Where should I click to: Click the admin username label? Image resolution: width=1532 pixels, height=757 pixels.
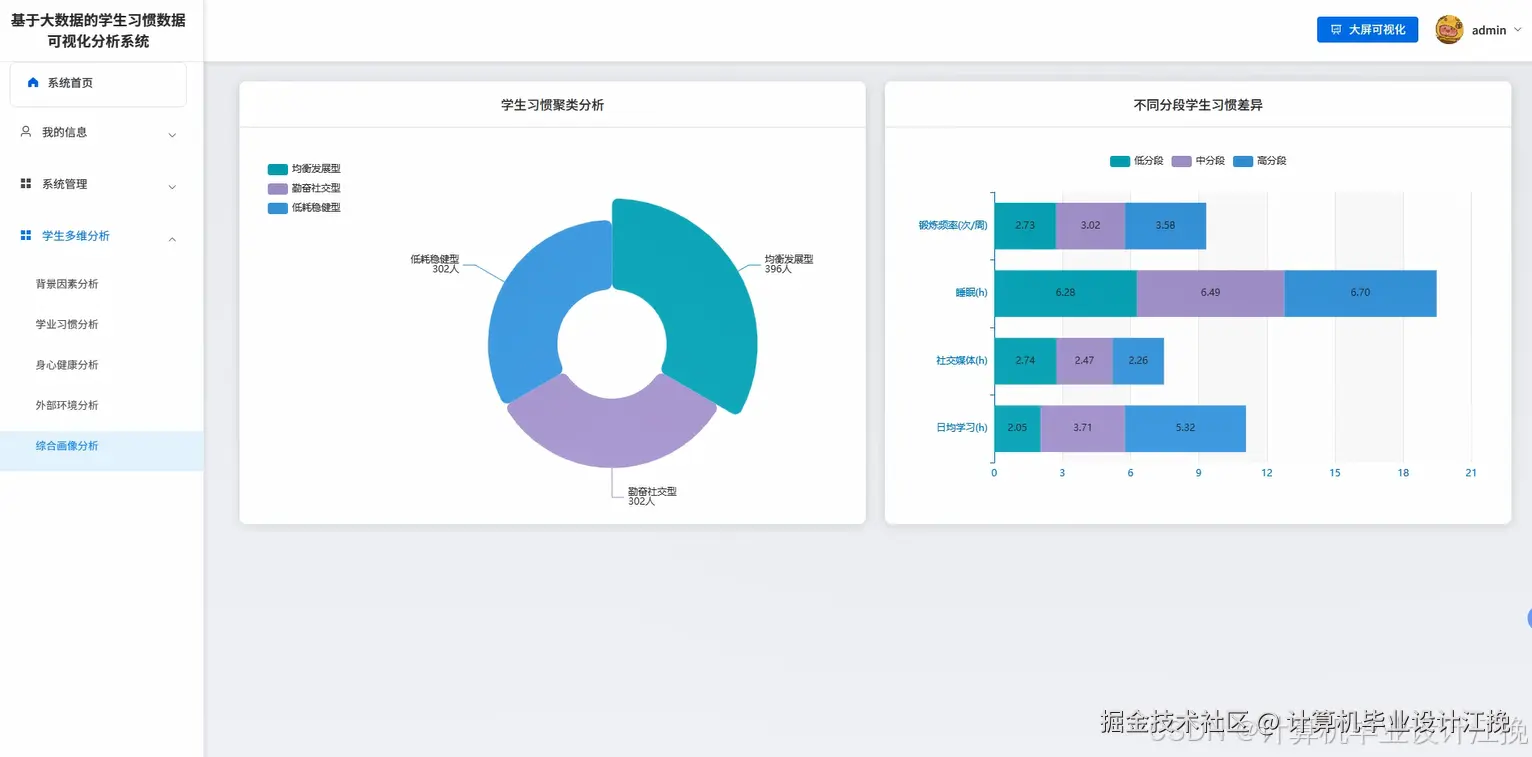pos(1489,30)
